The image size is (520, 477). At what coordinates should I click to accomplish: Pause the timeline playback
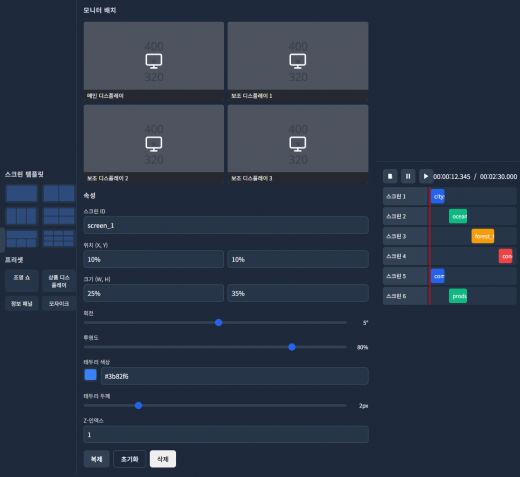point(408,176)
